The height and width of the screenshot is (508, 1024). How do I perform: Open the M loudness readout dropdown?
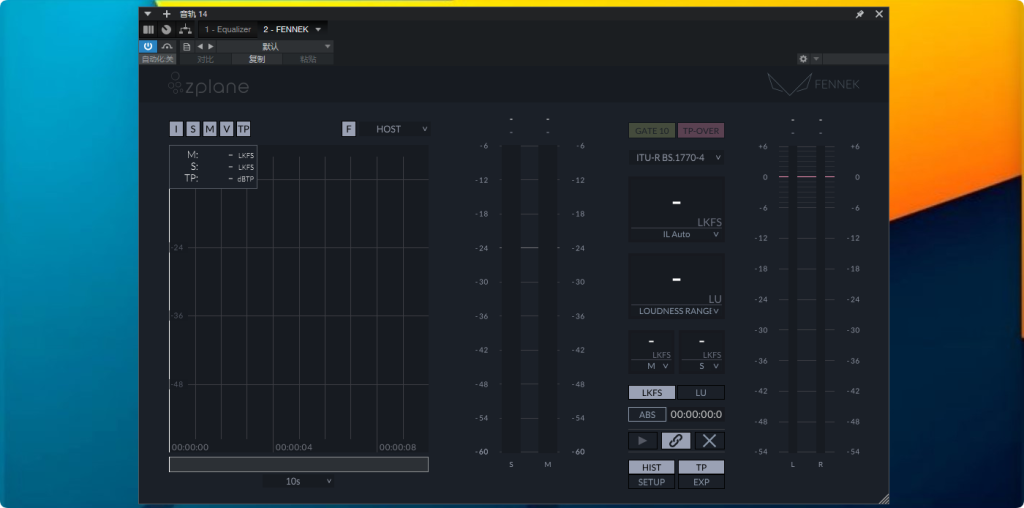coord(651,366)
